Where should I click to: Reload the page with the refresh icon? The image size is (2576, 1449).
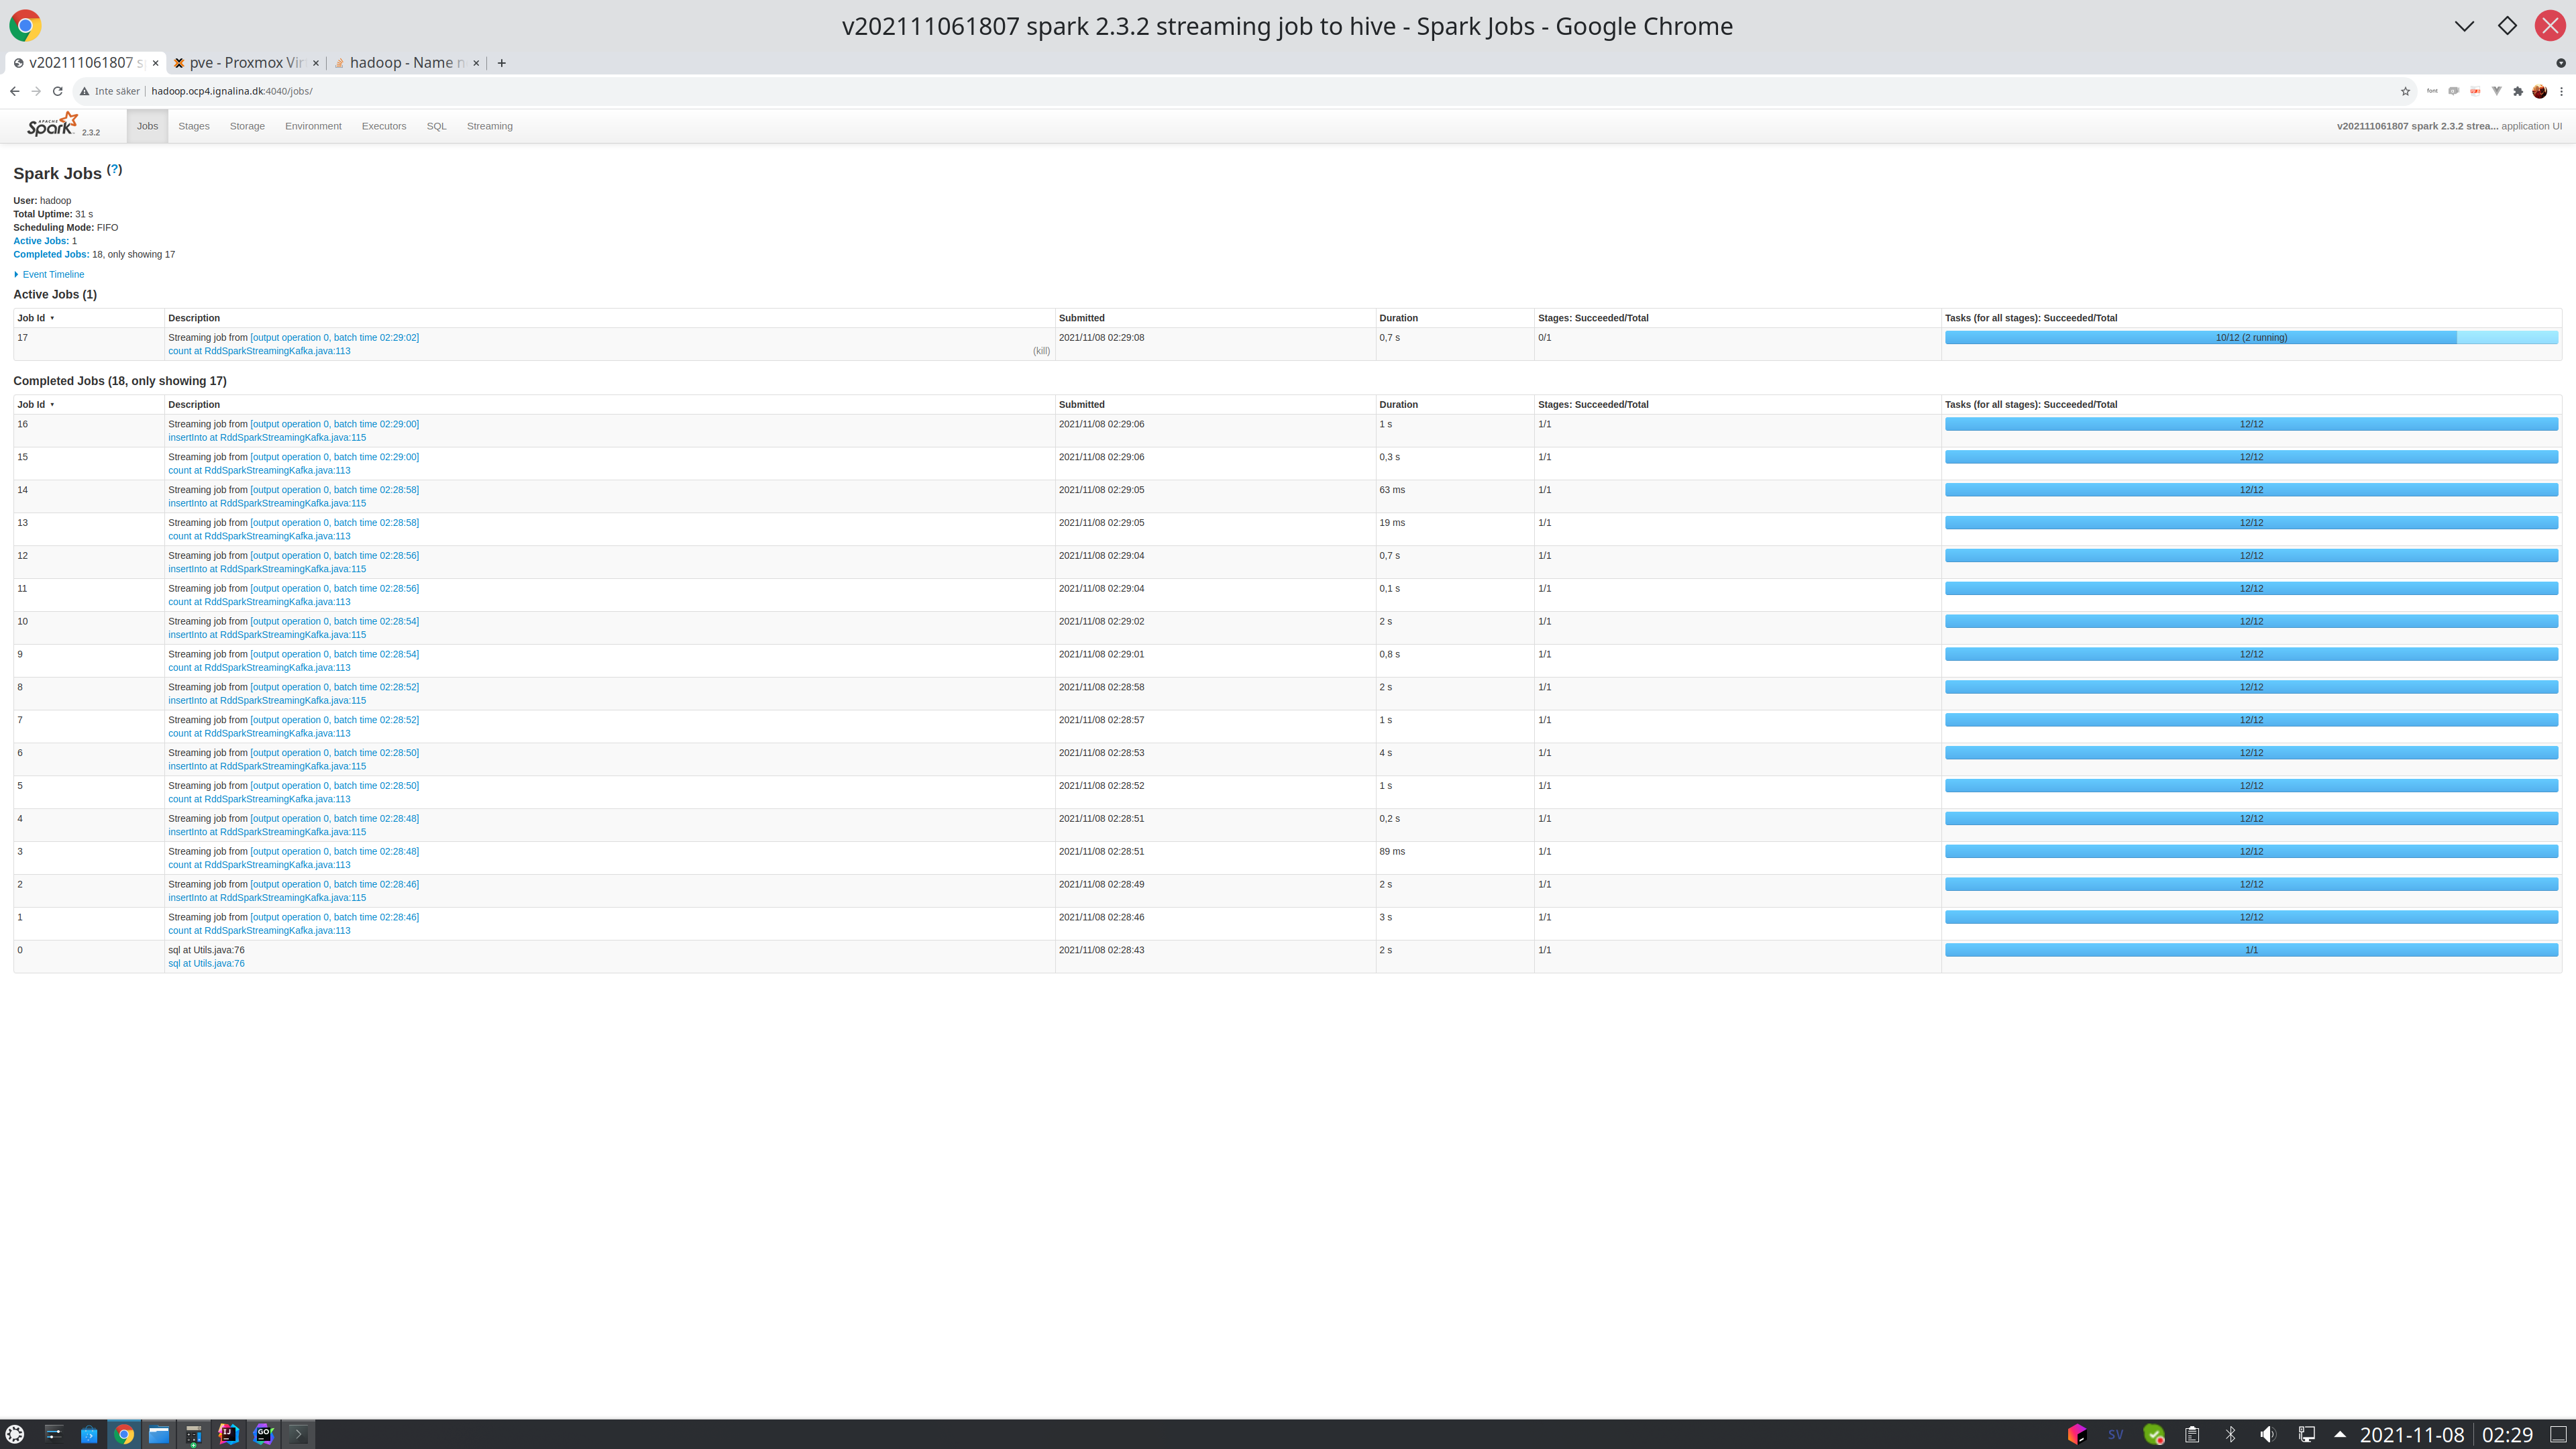(x=58, y=91)
